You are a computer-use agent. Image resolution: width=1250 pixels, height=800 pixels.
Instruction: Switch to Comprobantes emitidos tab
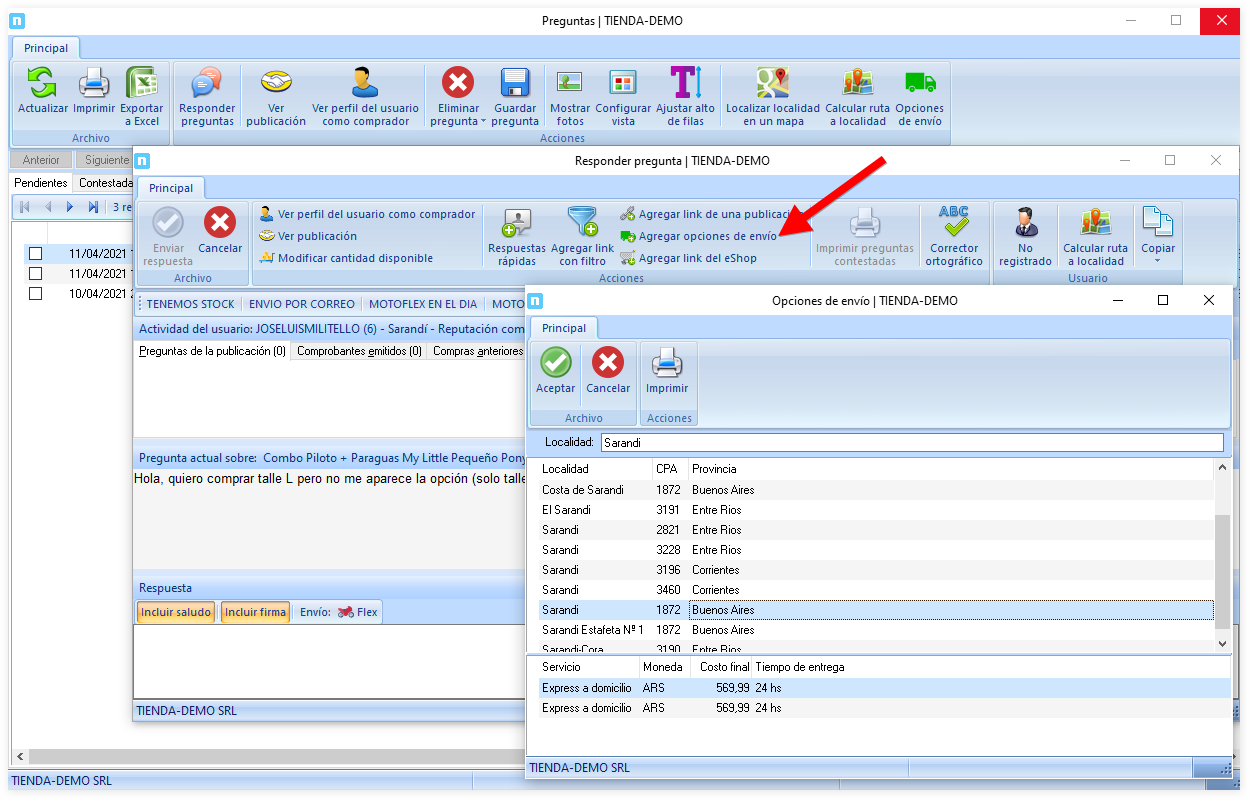[x=359, y=352]
